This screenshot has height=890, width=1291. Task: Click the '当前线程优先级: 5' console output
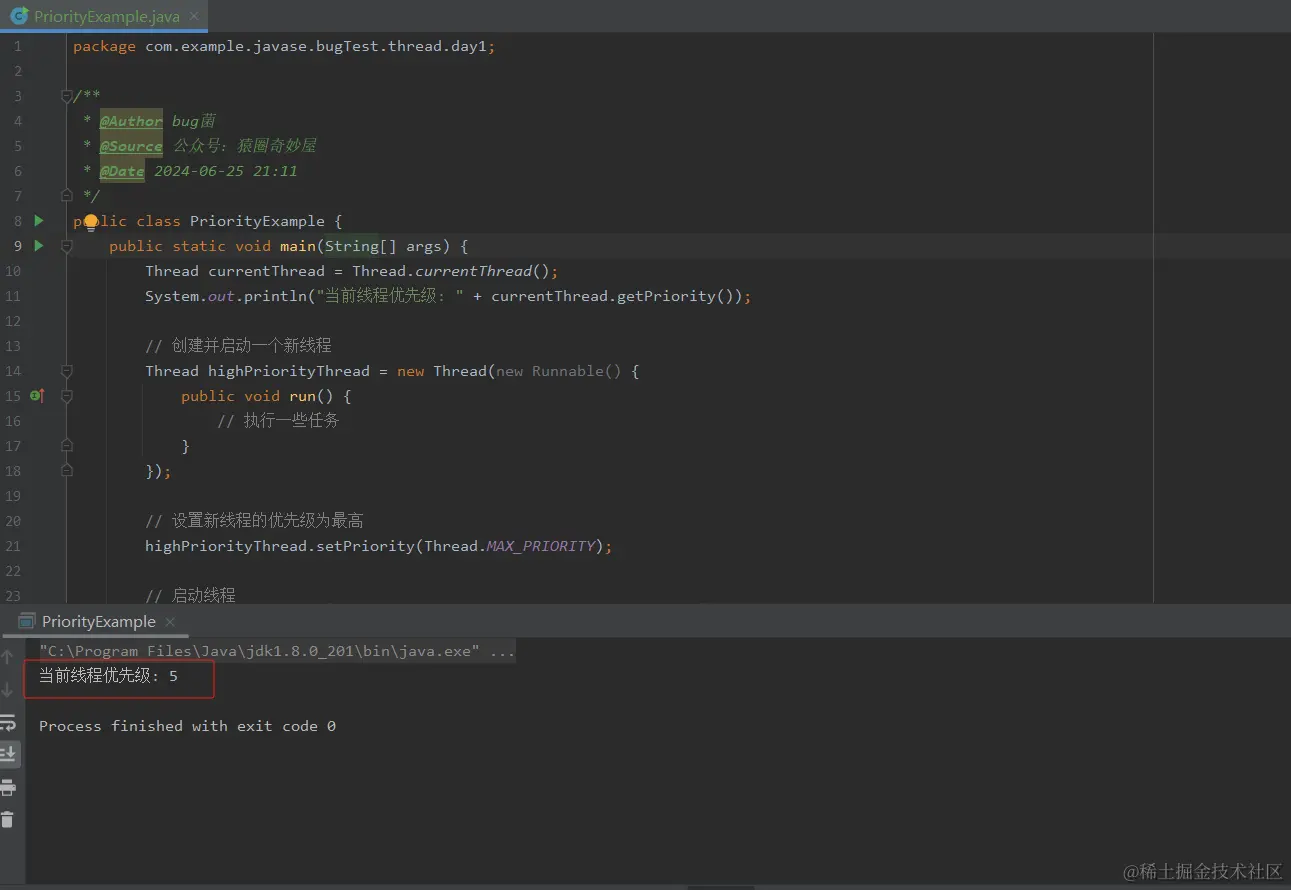point(108,676)
